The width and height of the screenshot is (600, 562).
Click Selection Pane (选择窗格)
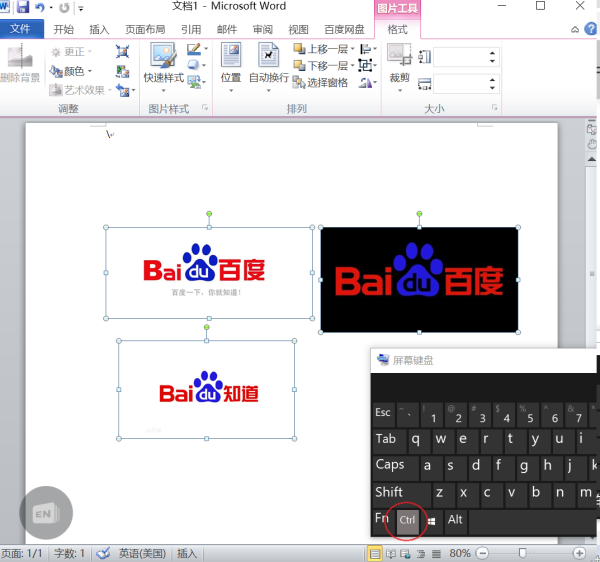click(x=320, y=82)
